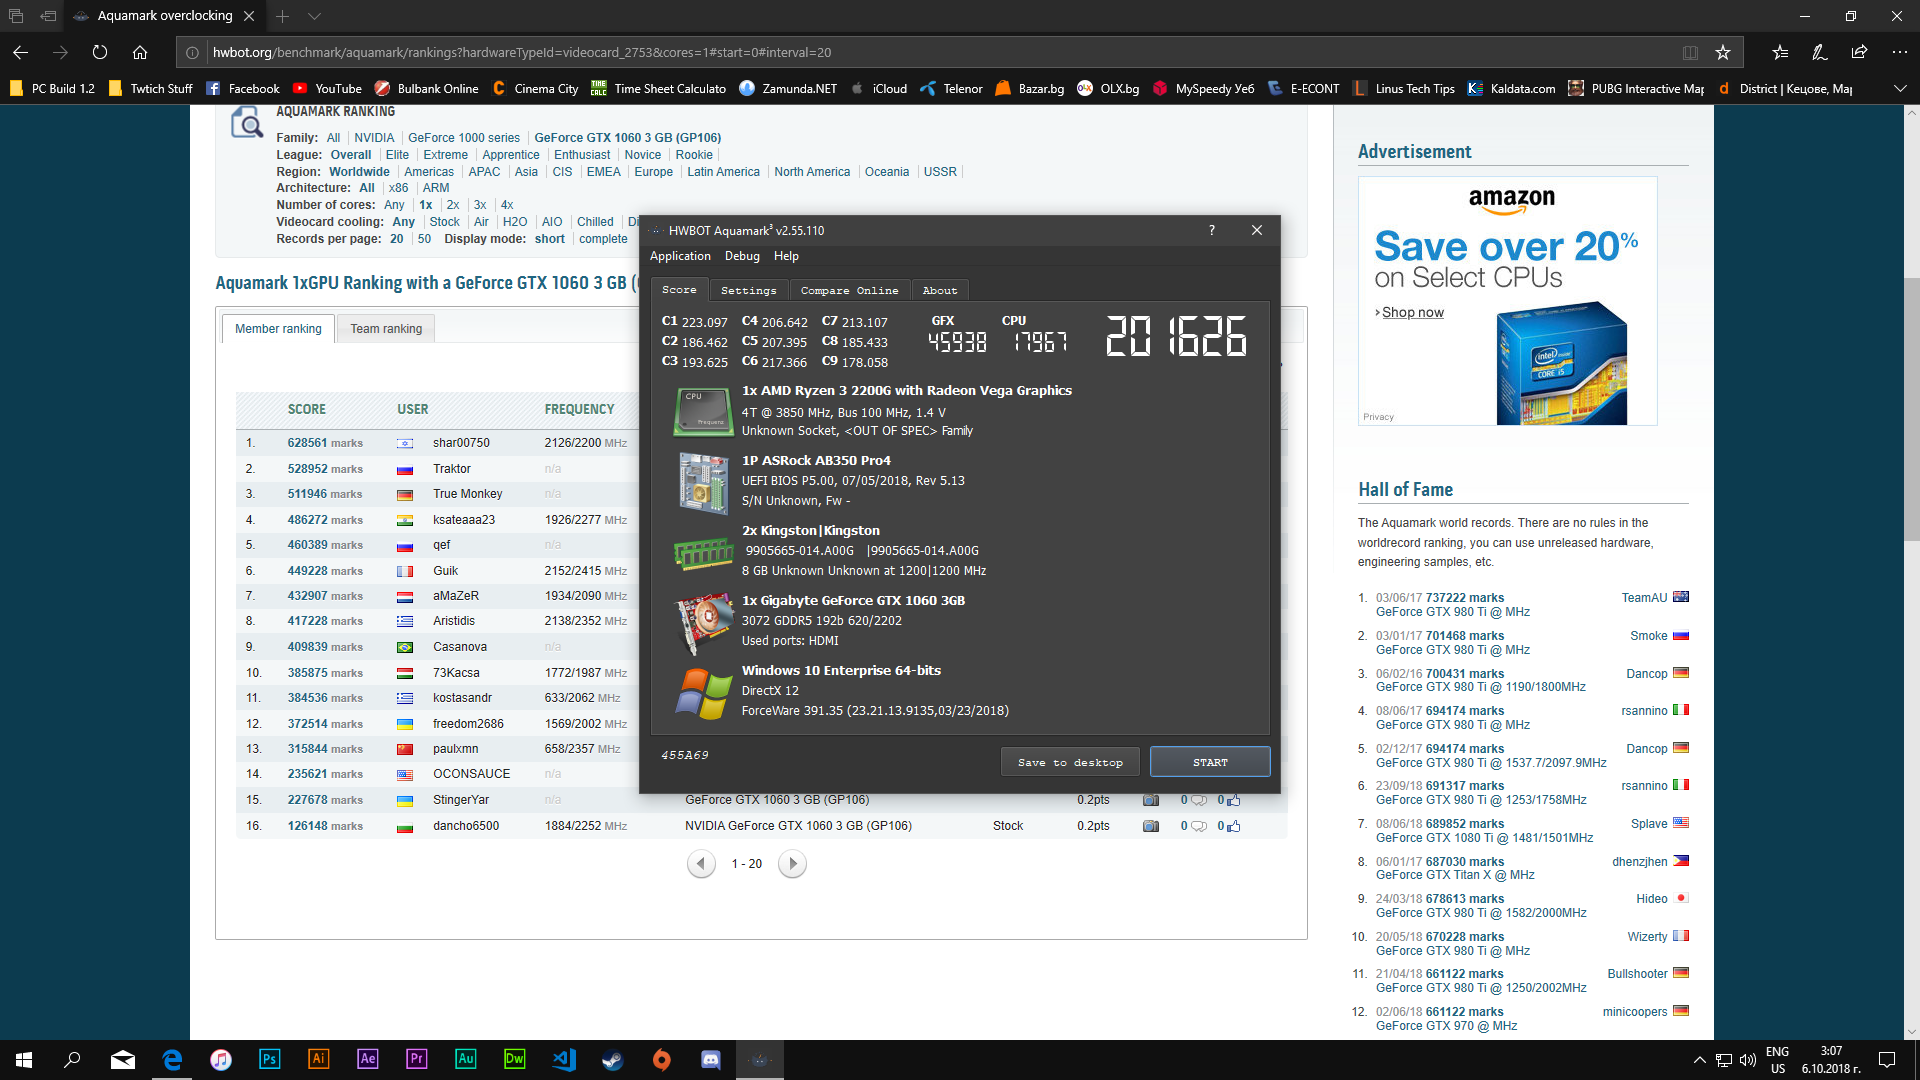This screenshot has width=1920, height=1080.
Task: Open Illustrator from the taskbar
Action: [319, 1059]
